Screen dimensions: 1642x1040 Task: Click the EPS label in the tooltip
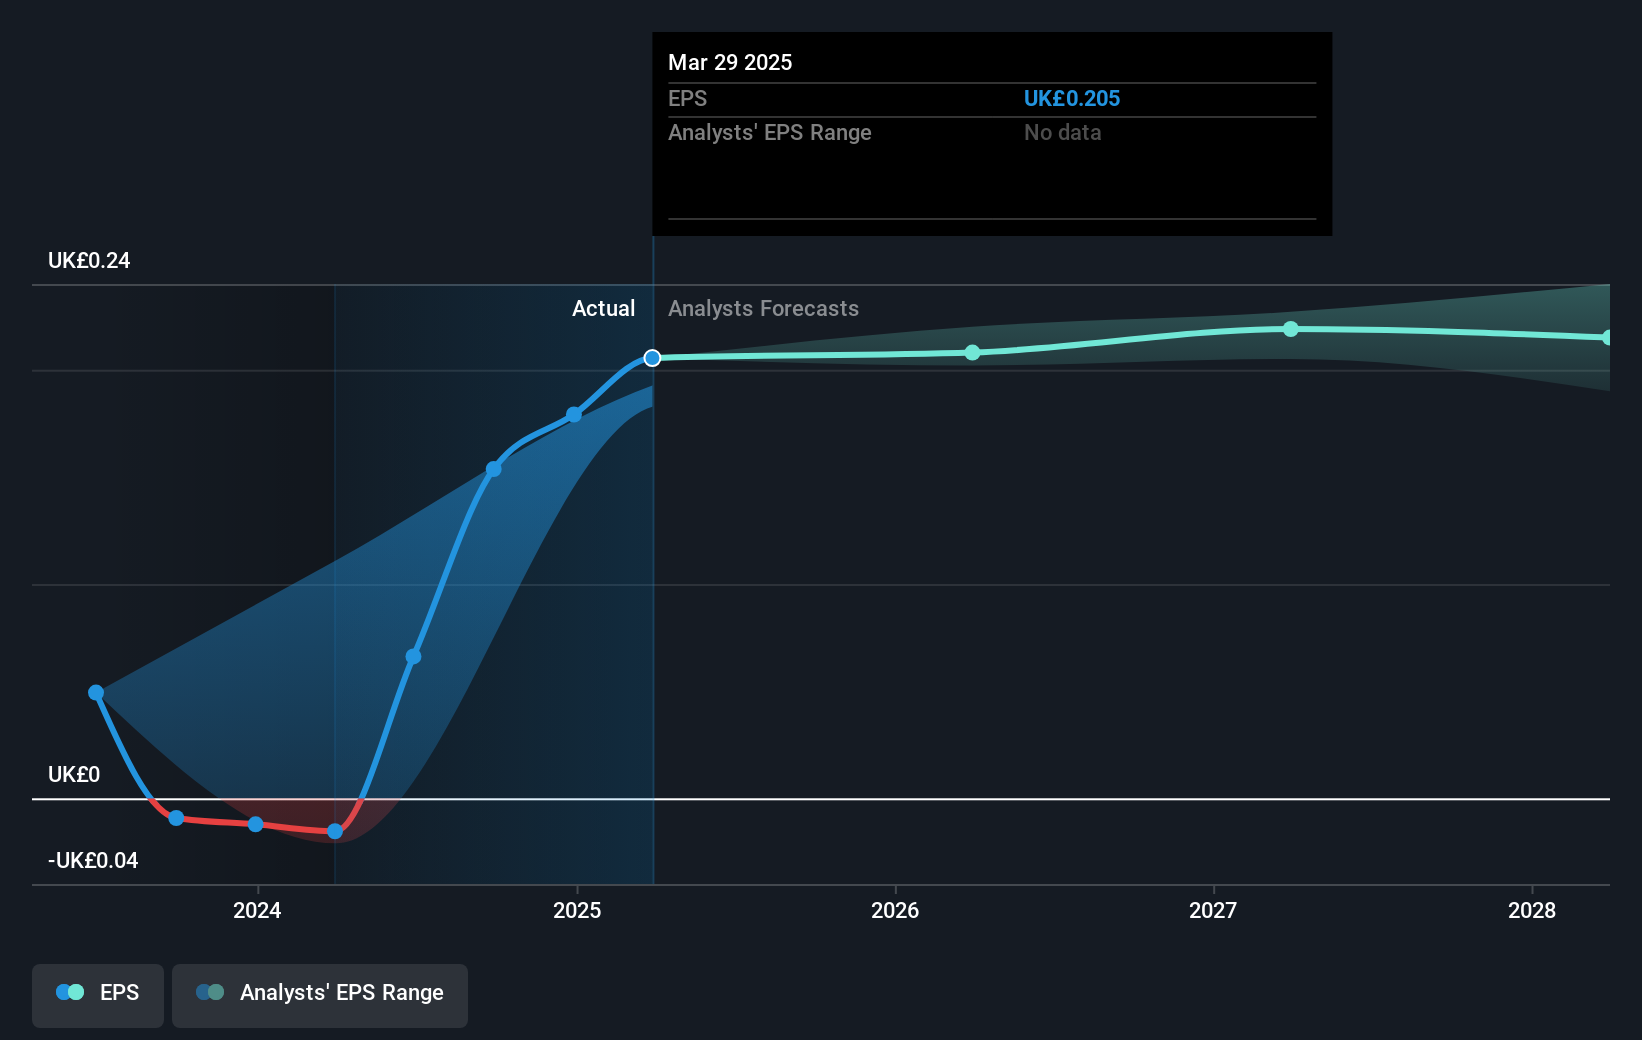[686, 98]
